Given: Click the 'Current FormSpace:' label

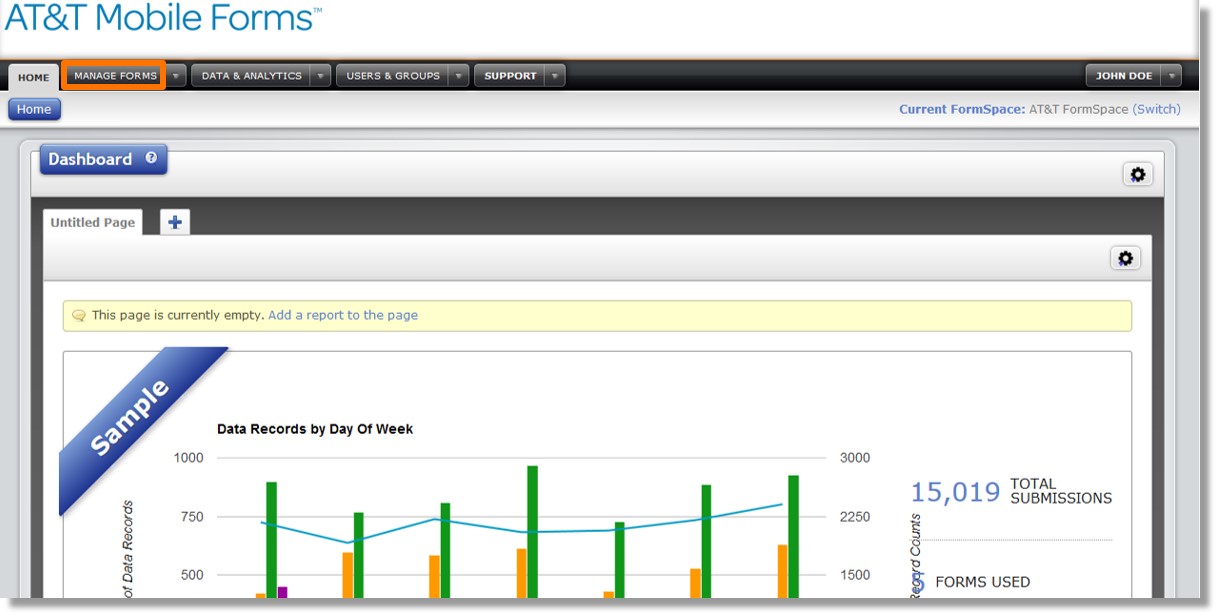Looking at the screenshot, I should click(x=962, y=109).
